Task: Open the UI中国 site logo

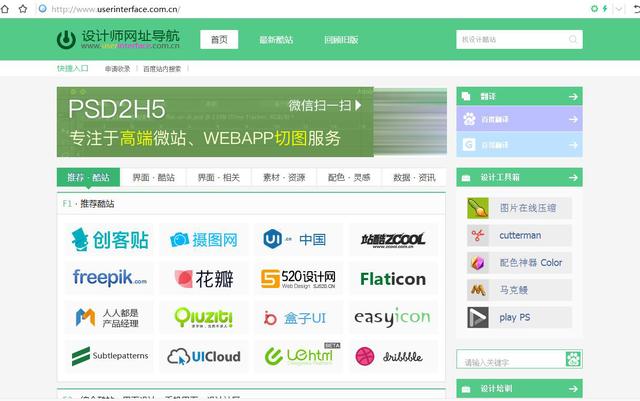Action: (299, 239)
